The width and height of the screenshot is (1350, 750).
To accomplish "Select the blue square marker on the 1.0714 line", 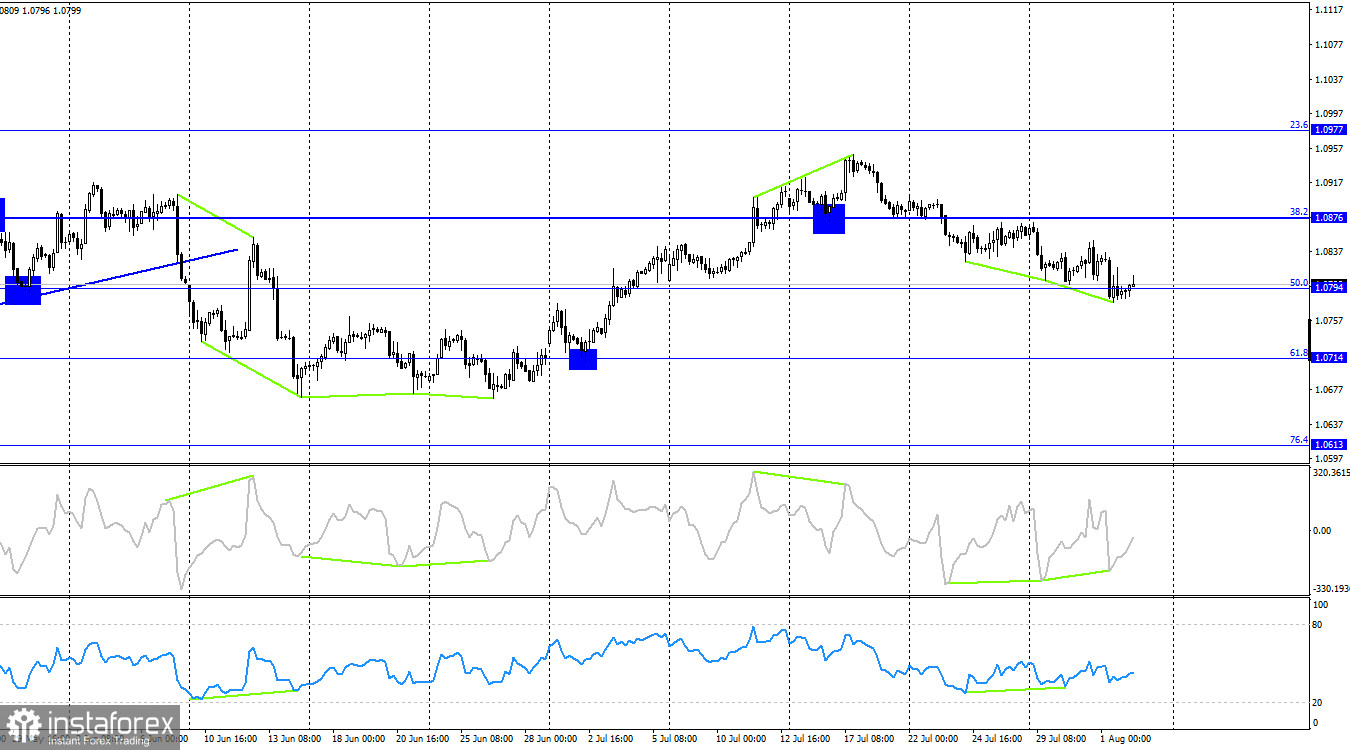I will click(x=583, y=359).
